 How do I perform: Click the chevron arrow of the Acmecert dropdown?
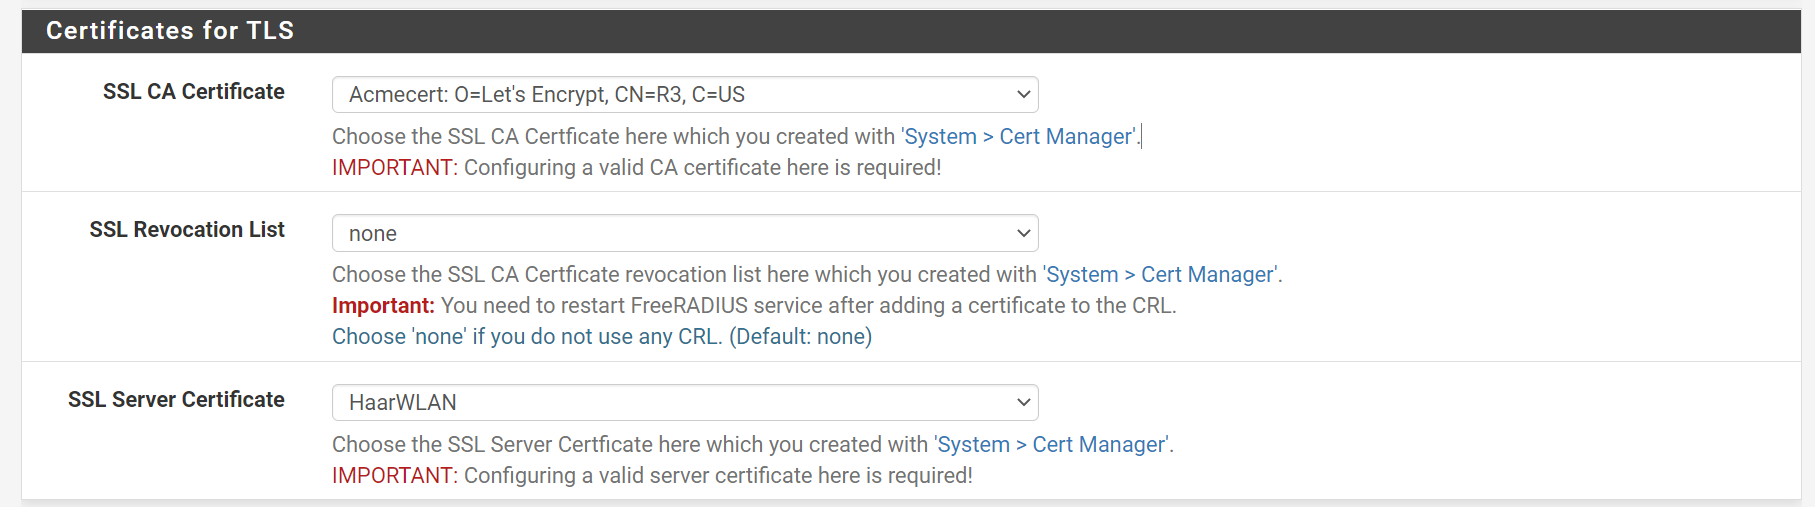point(1023,95)
